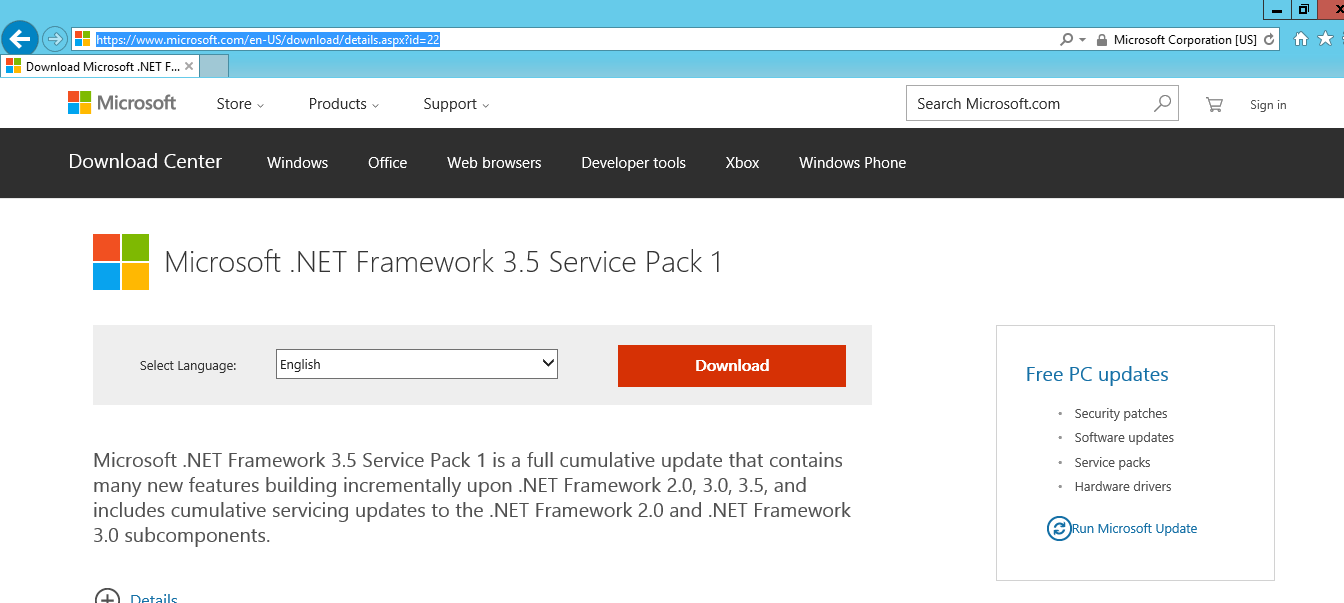Click the URL text in the address bar
Viewport: 1344px width, 603px height.
pyautogui.click(x=268, y=40)
